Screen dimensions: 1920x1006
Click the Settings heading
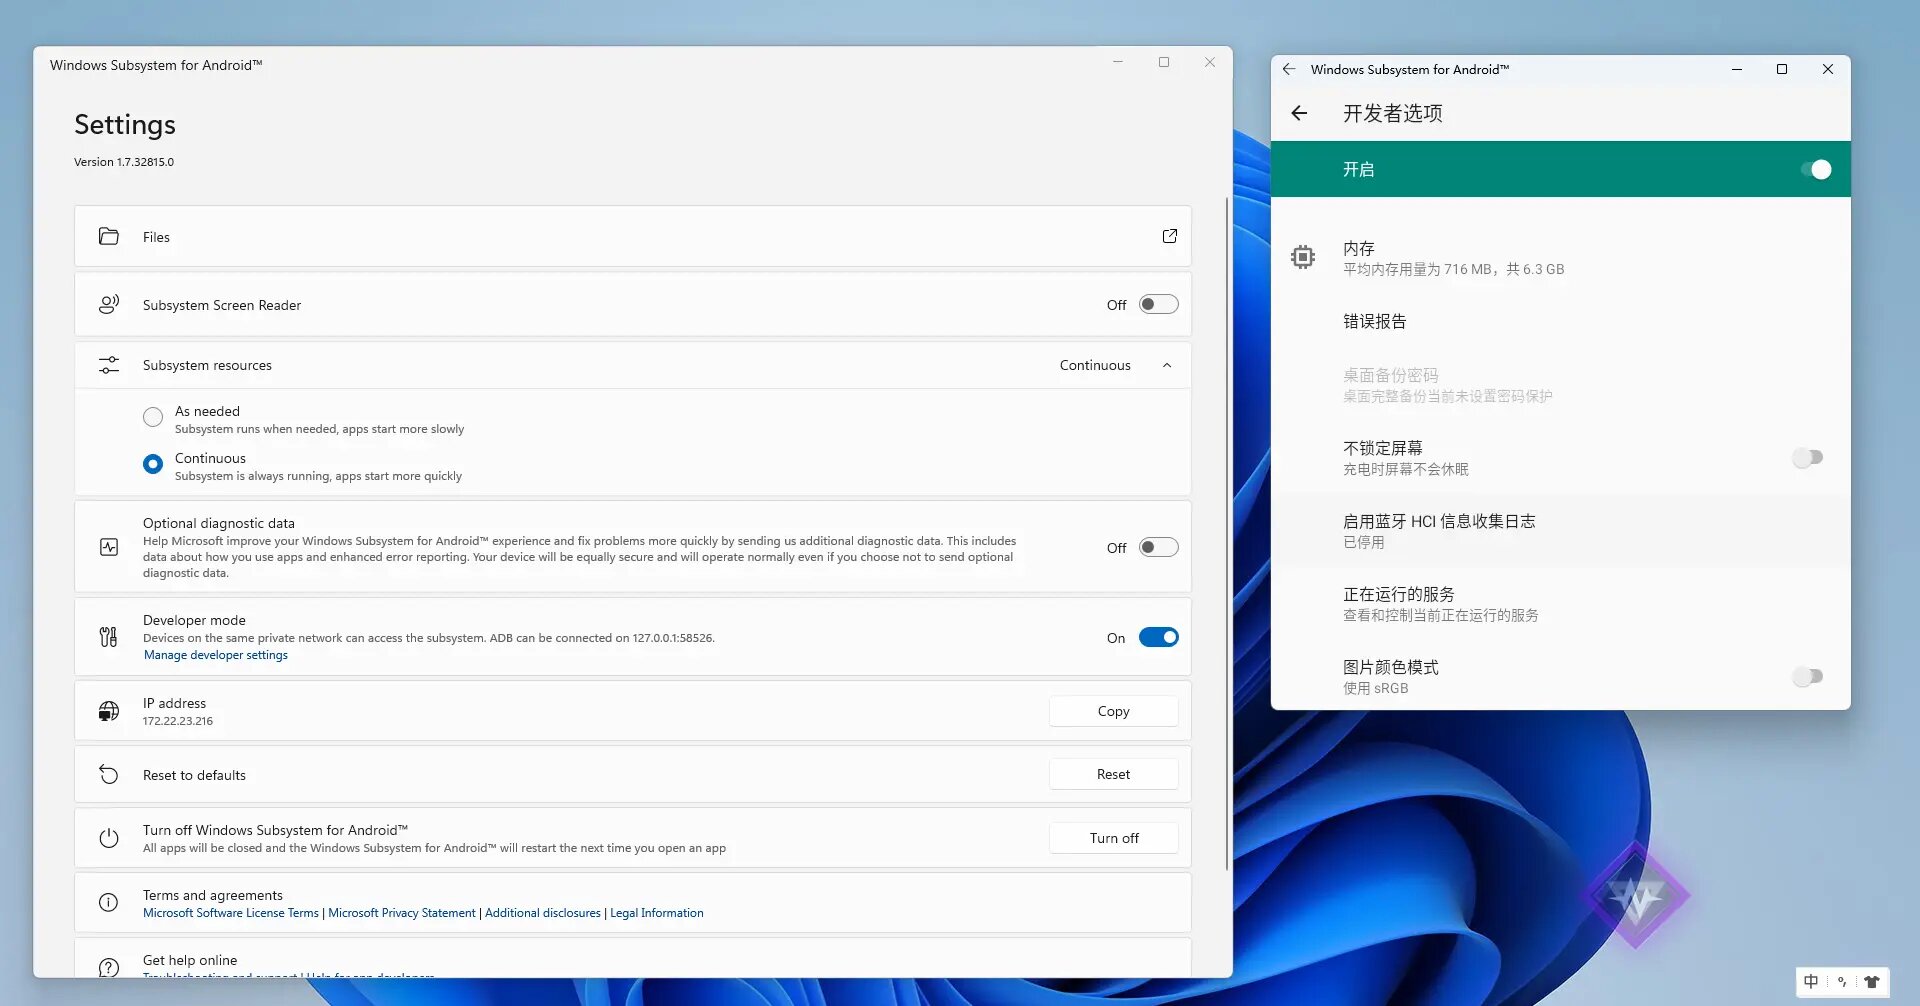pos(125,124)
